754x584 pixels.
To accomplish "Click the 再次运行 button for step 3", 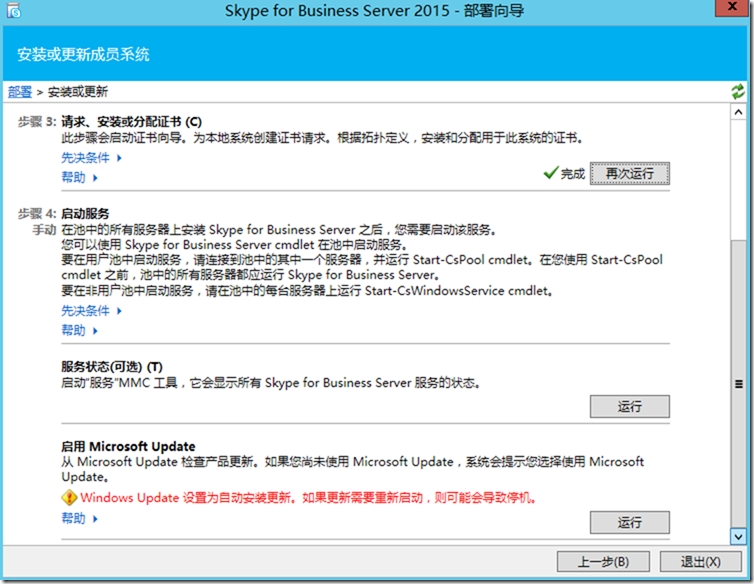I will [629, 174].
